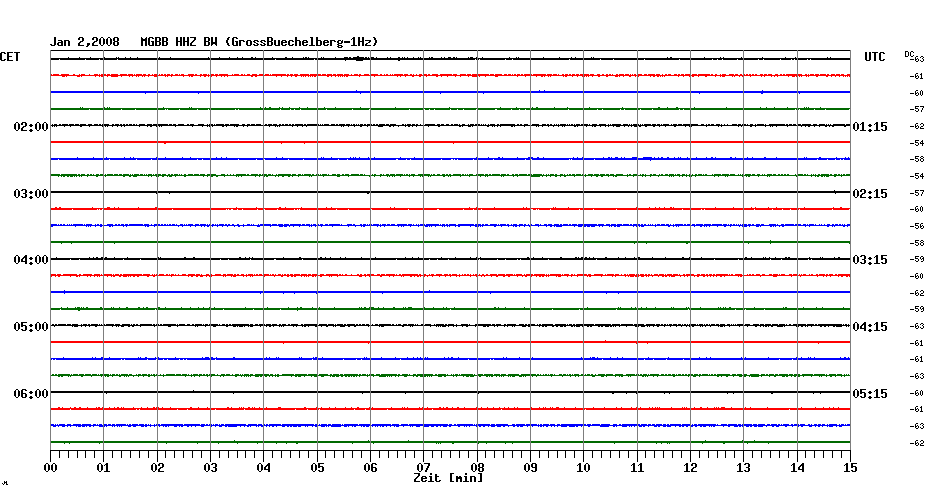930x494 pixels.
Task: Click the 01:15 UTC time label
Action: 870,127
